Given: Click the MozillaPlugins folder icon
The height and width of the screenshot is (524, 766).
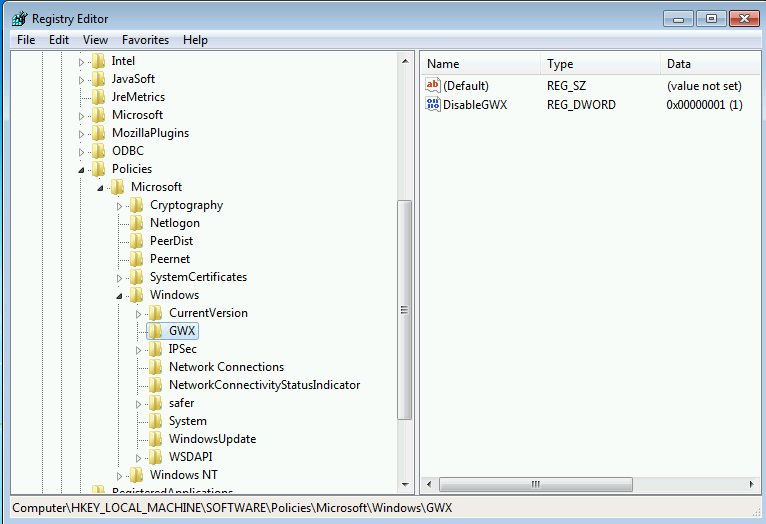Looking at the screenshot, I should [x=98, y=133].
